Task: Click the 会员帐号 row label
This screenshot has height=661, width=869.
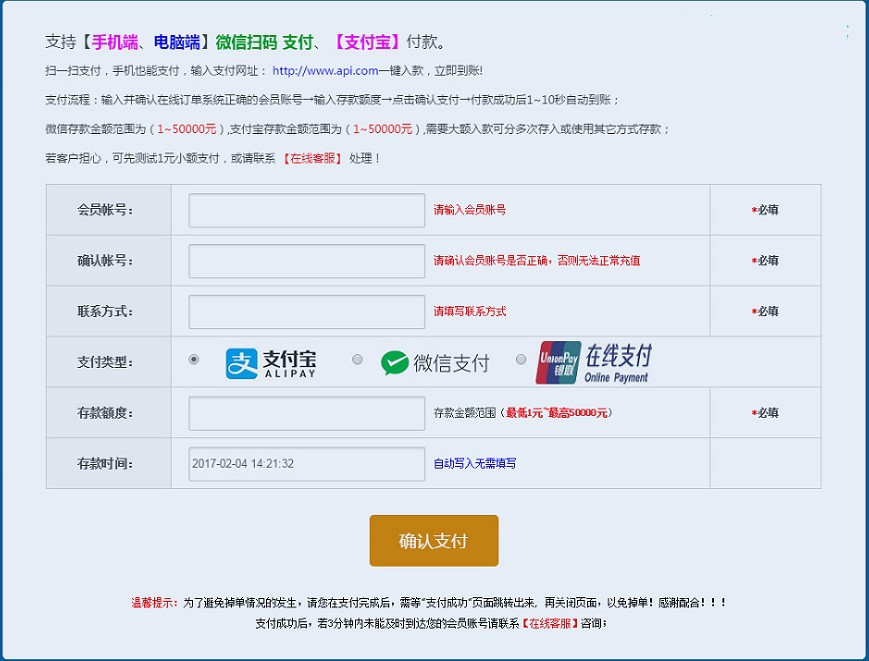Action: coord(105,210)
